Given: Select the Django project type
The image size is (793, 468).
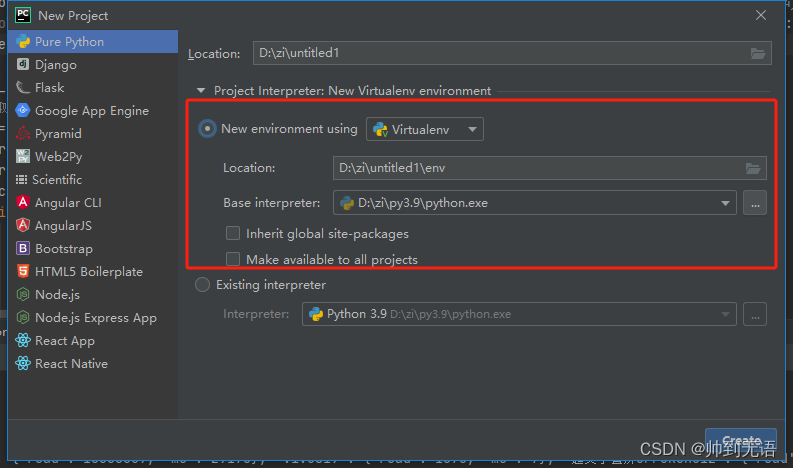Looking at the screenshot, I should click(93, 64).
